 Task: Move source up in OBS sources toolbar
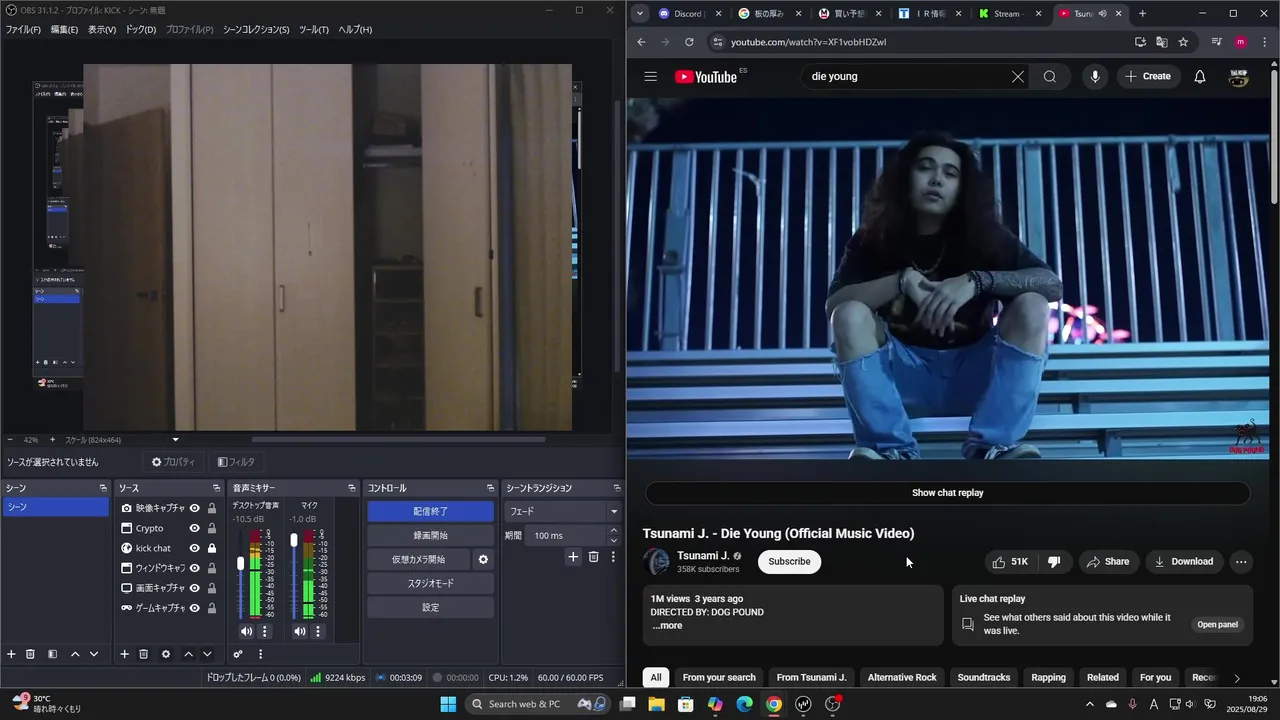coord(188,654)
